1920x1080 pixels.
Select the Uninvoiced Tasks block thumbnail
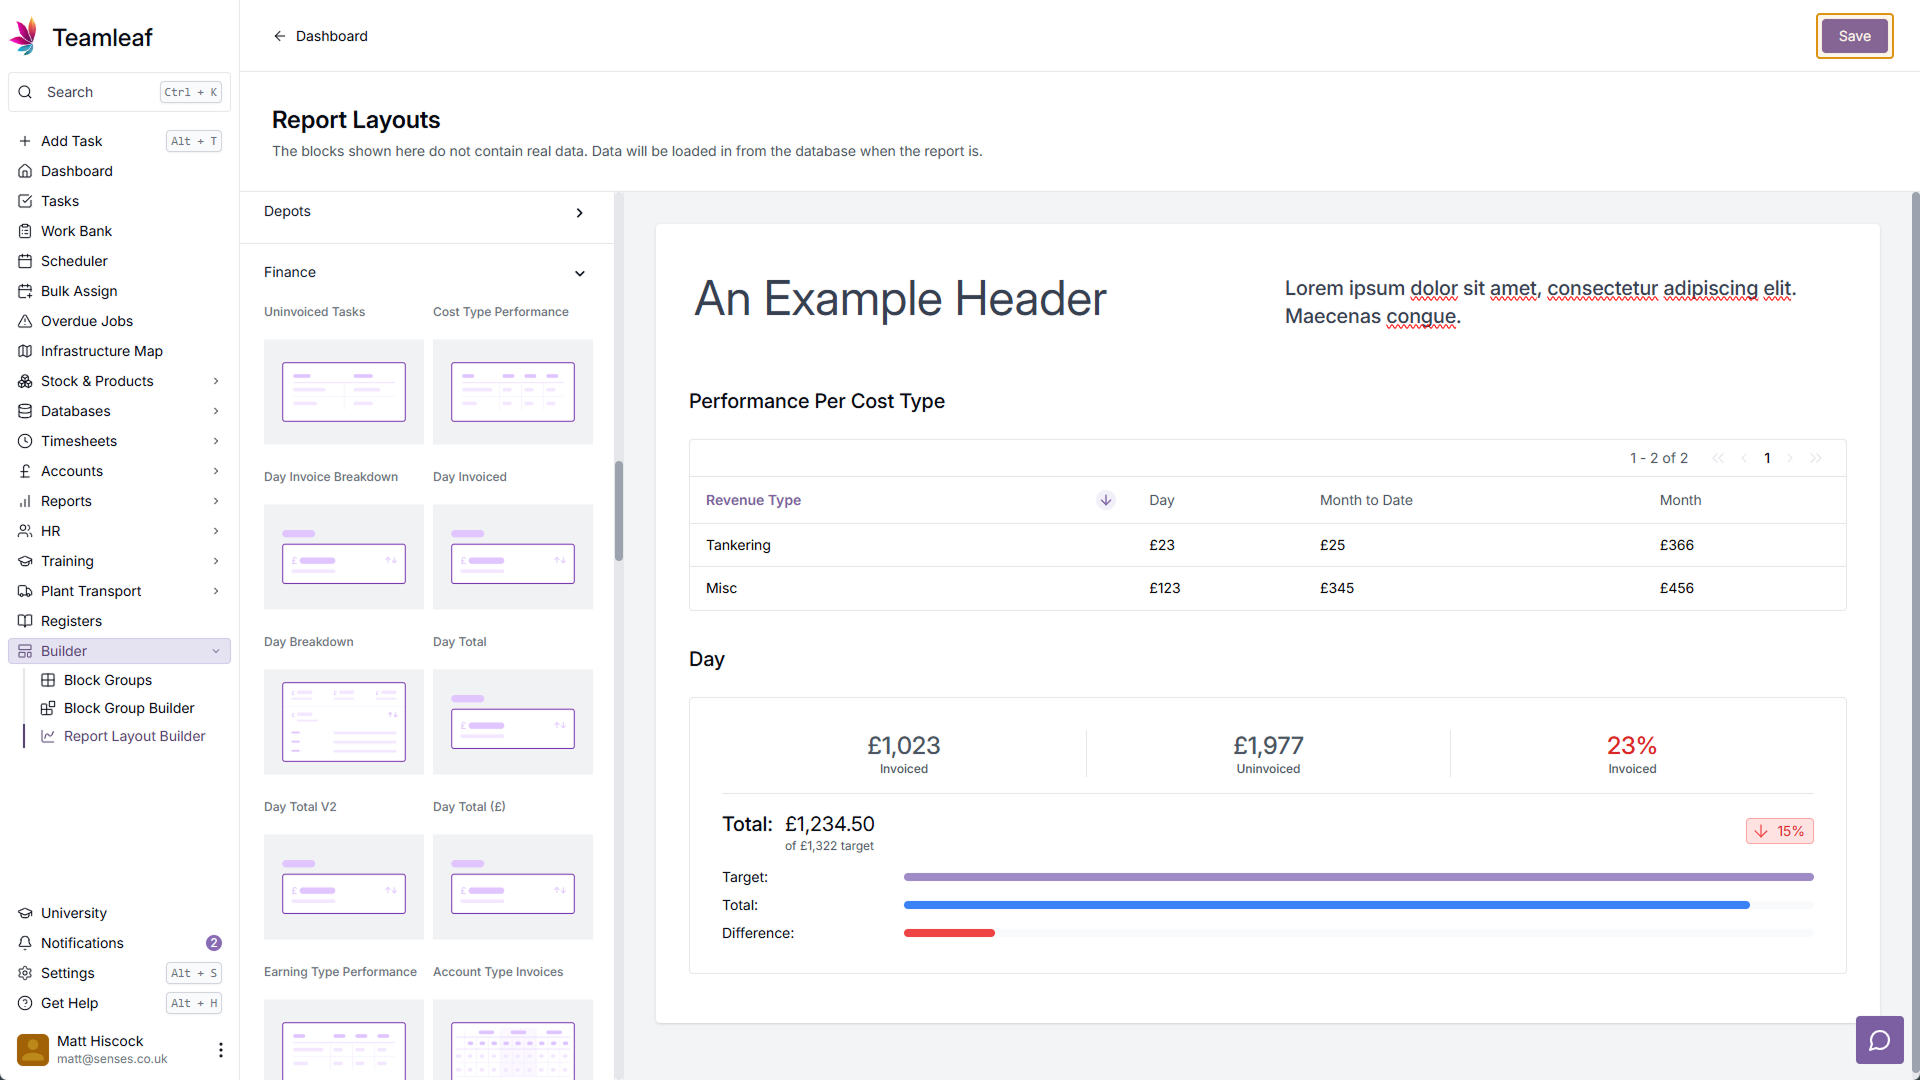click(343, 392)
